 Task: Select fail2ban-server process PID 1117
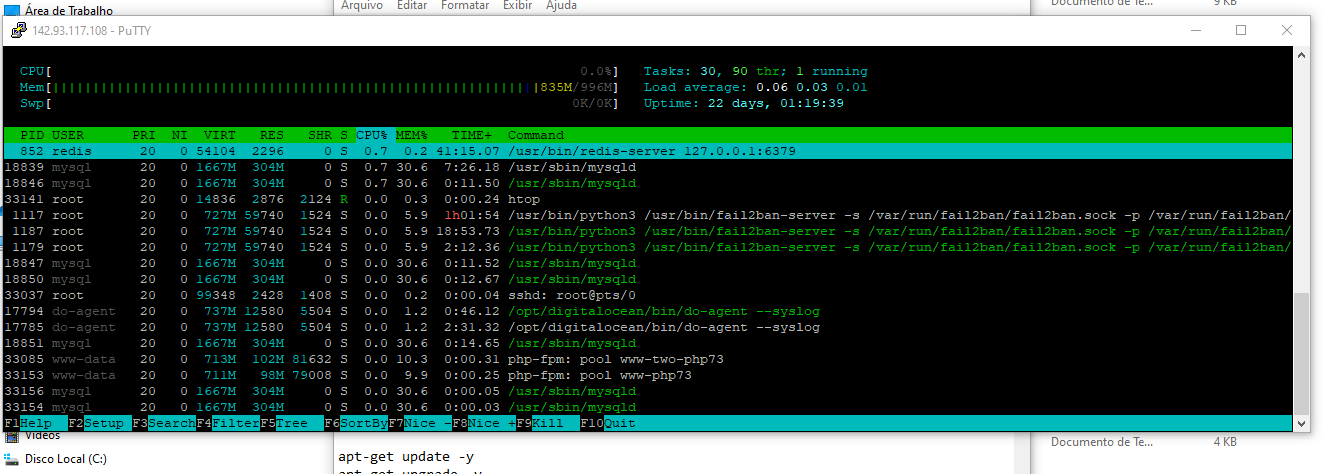pyautogui.click(x=648, y=215)
